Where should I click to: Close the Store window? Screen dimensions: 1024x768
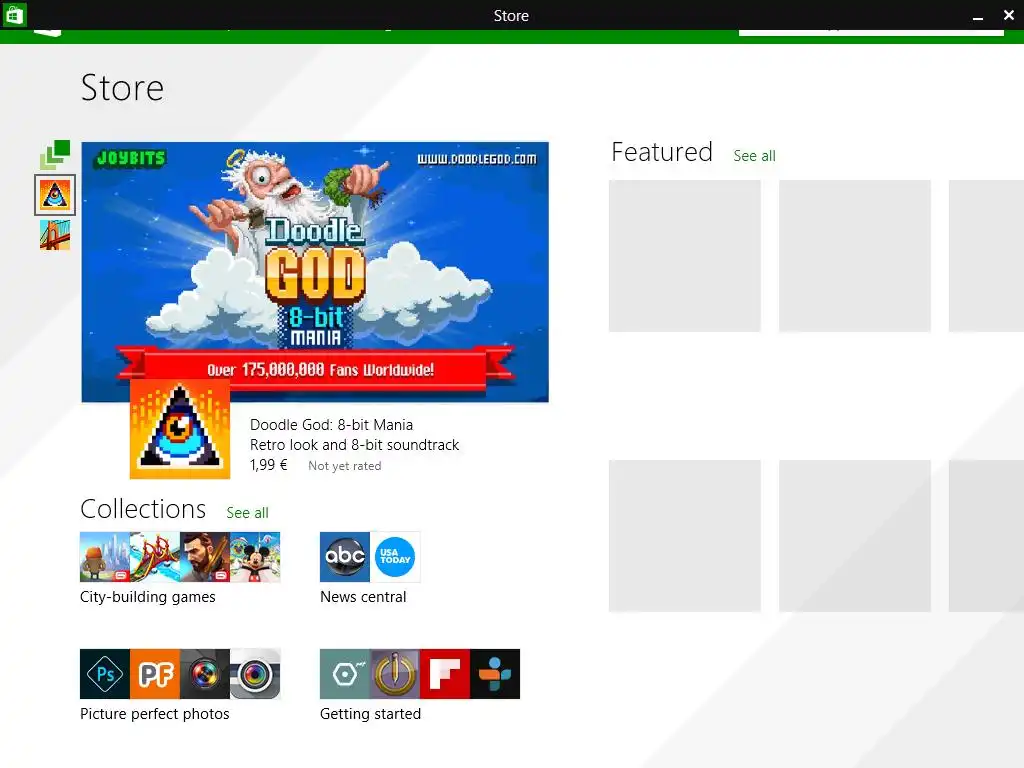tap(1008, 15)
